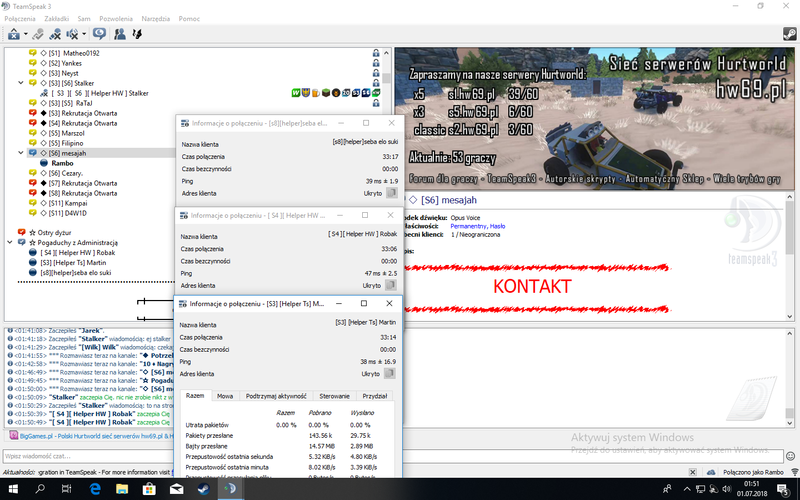Open the Narzędzia menu

point(156,18)
